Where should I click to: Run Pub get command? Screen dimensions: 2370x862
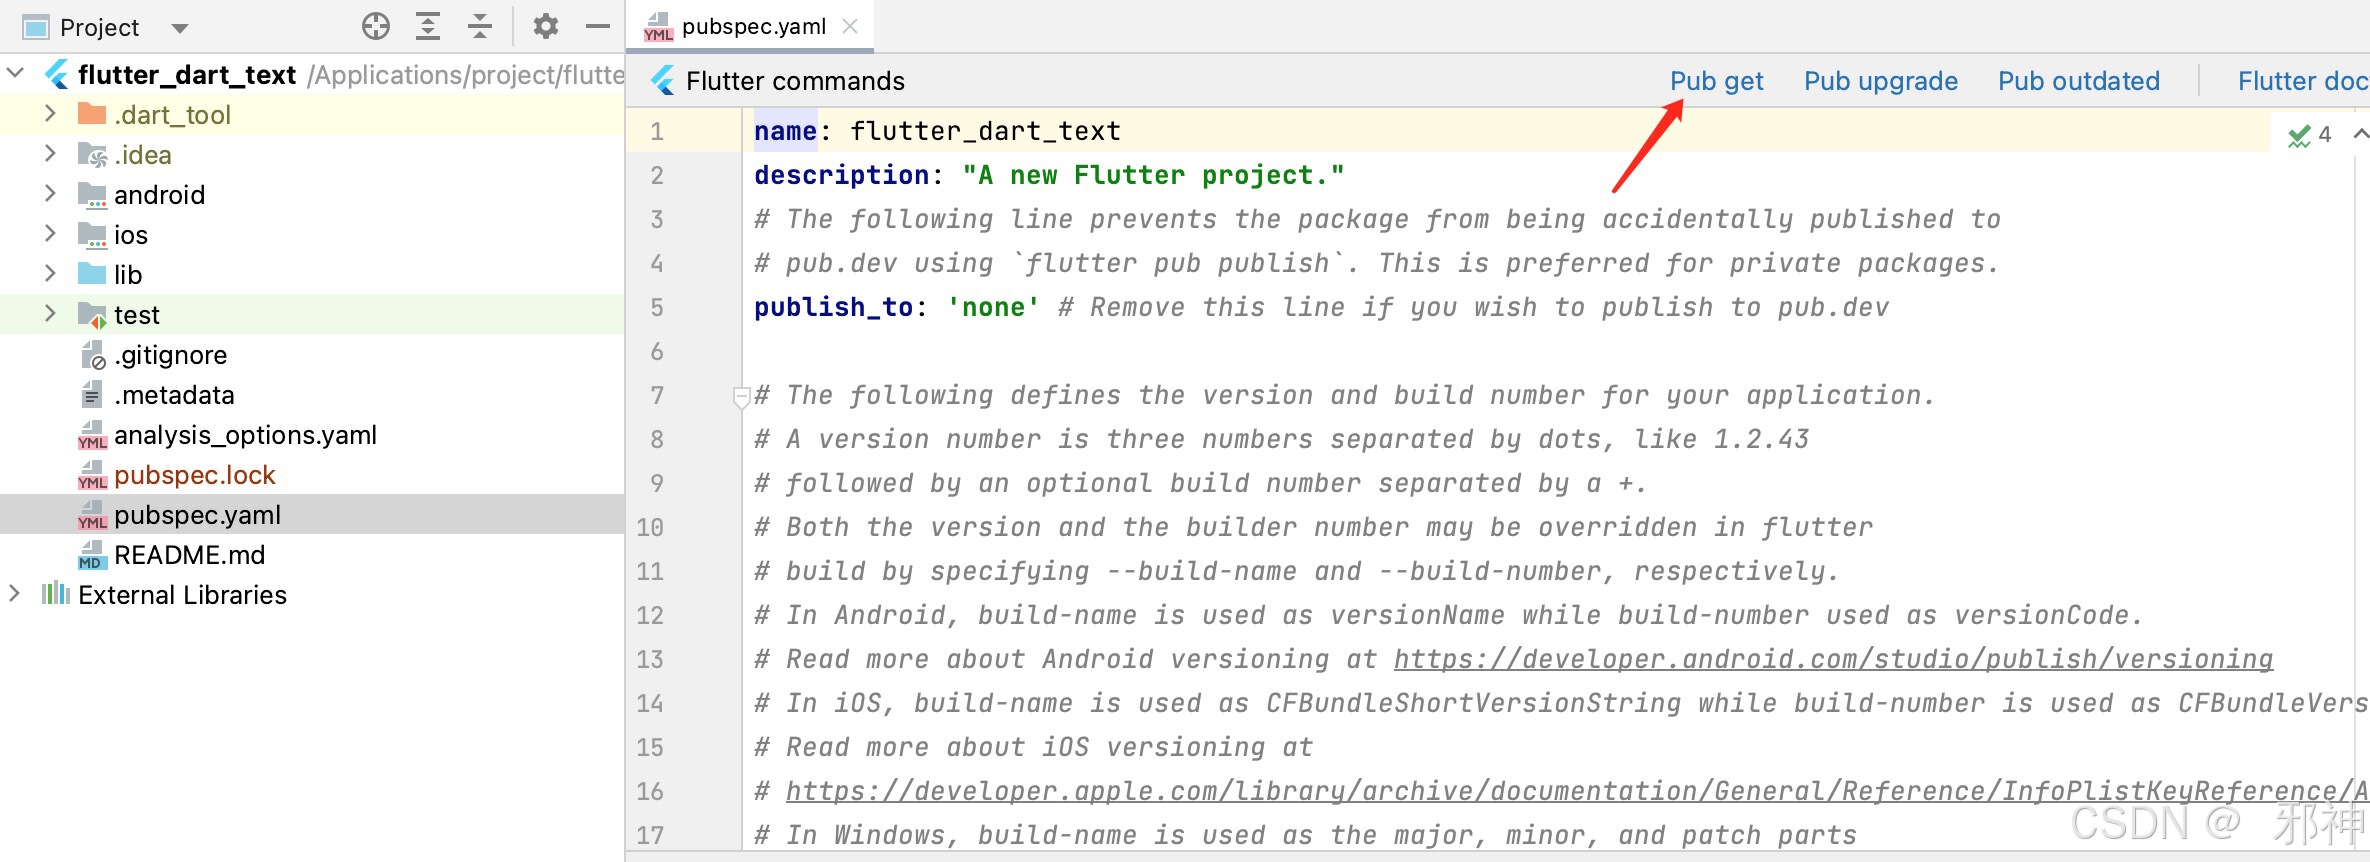coord(1716,81)
